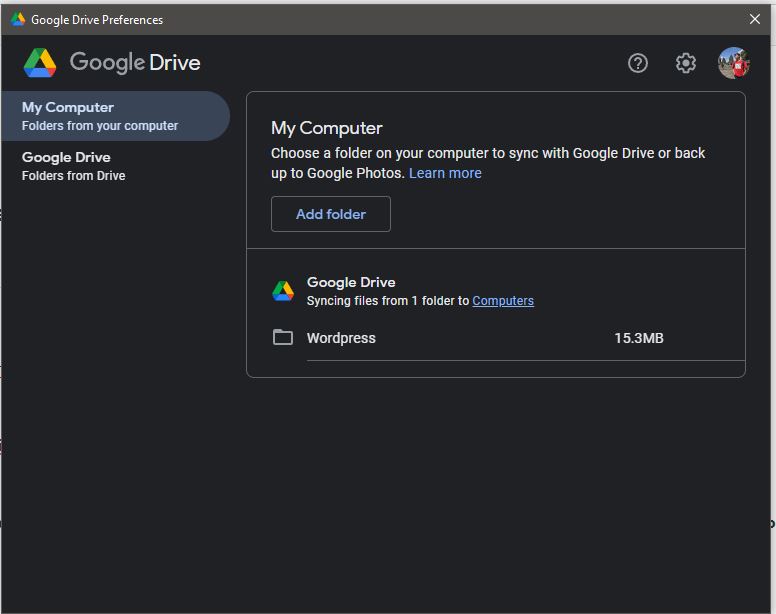Click the Google Drive logo in header

tap(40, 63)
